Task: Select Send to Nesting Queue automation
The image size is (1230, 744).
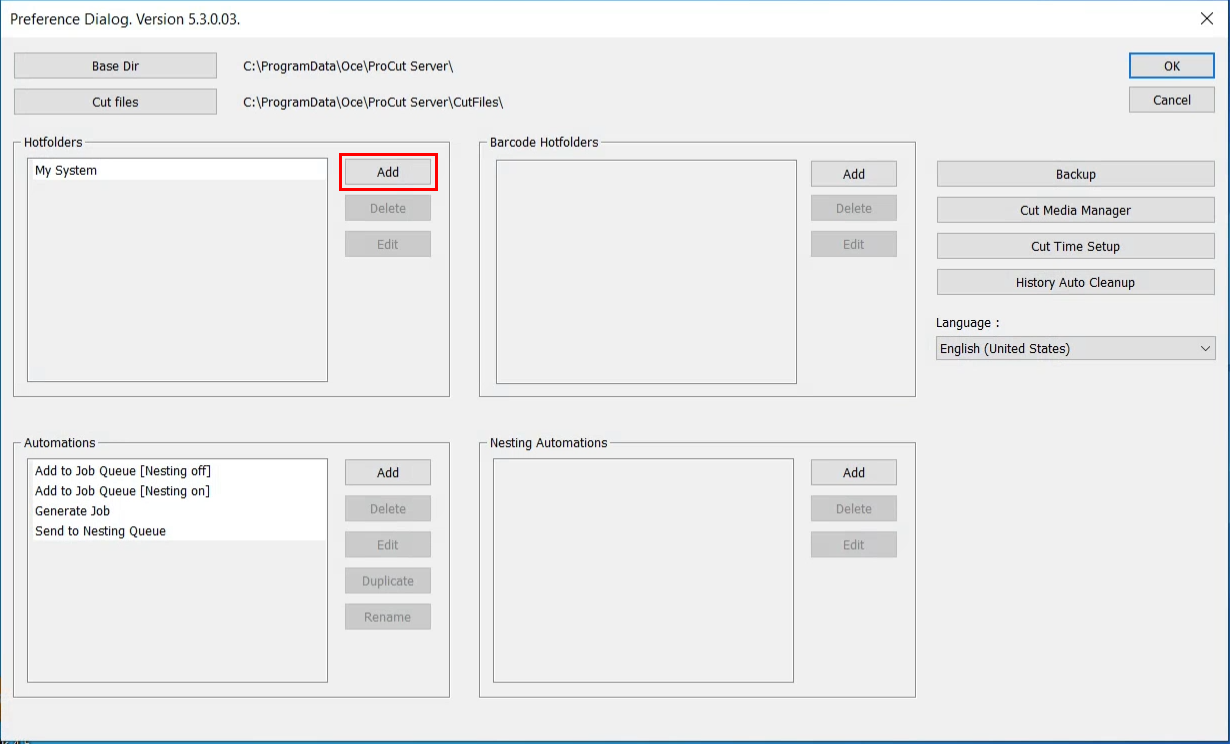Action: pos(101,531)
